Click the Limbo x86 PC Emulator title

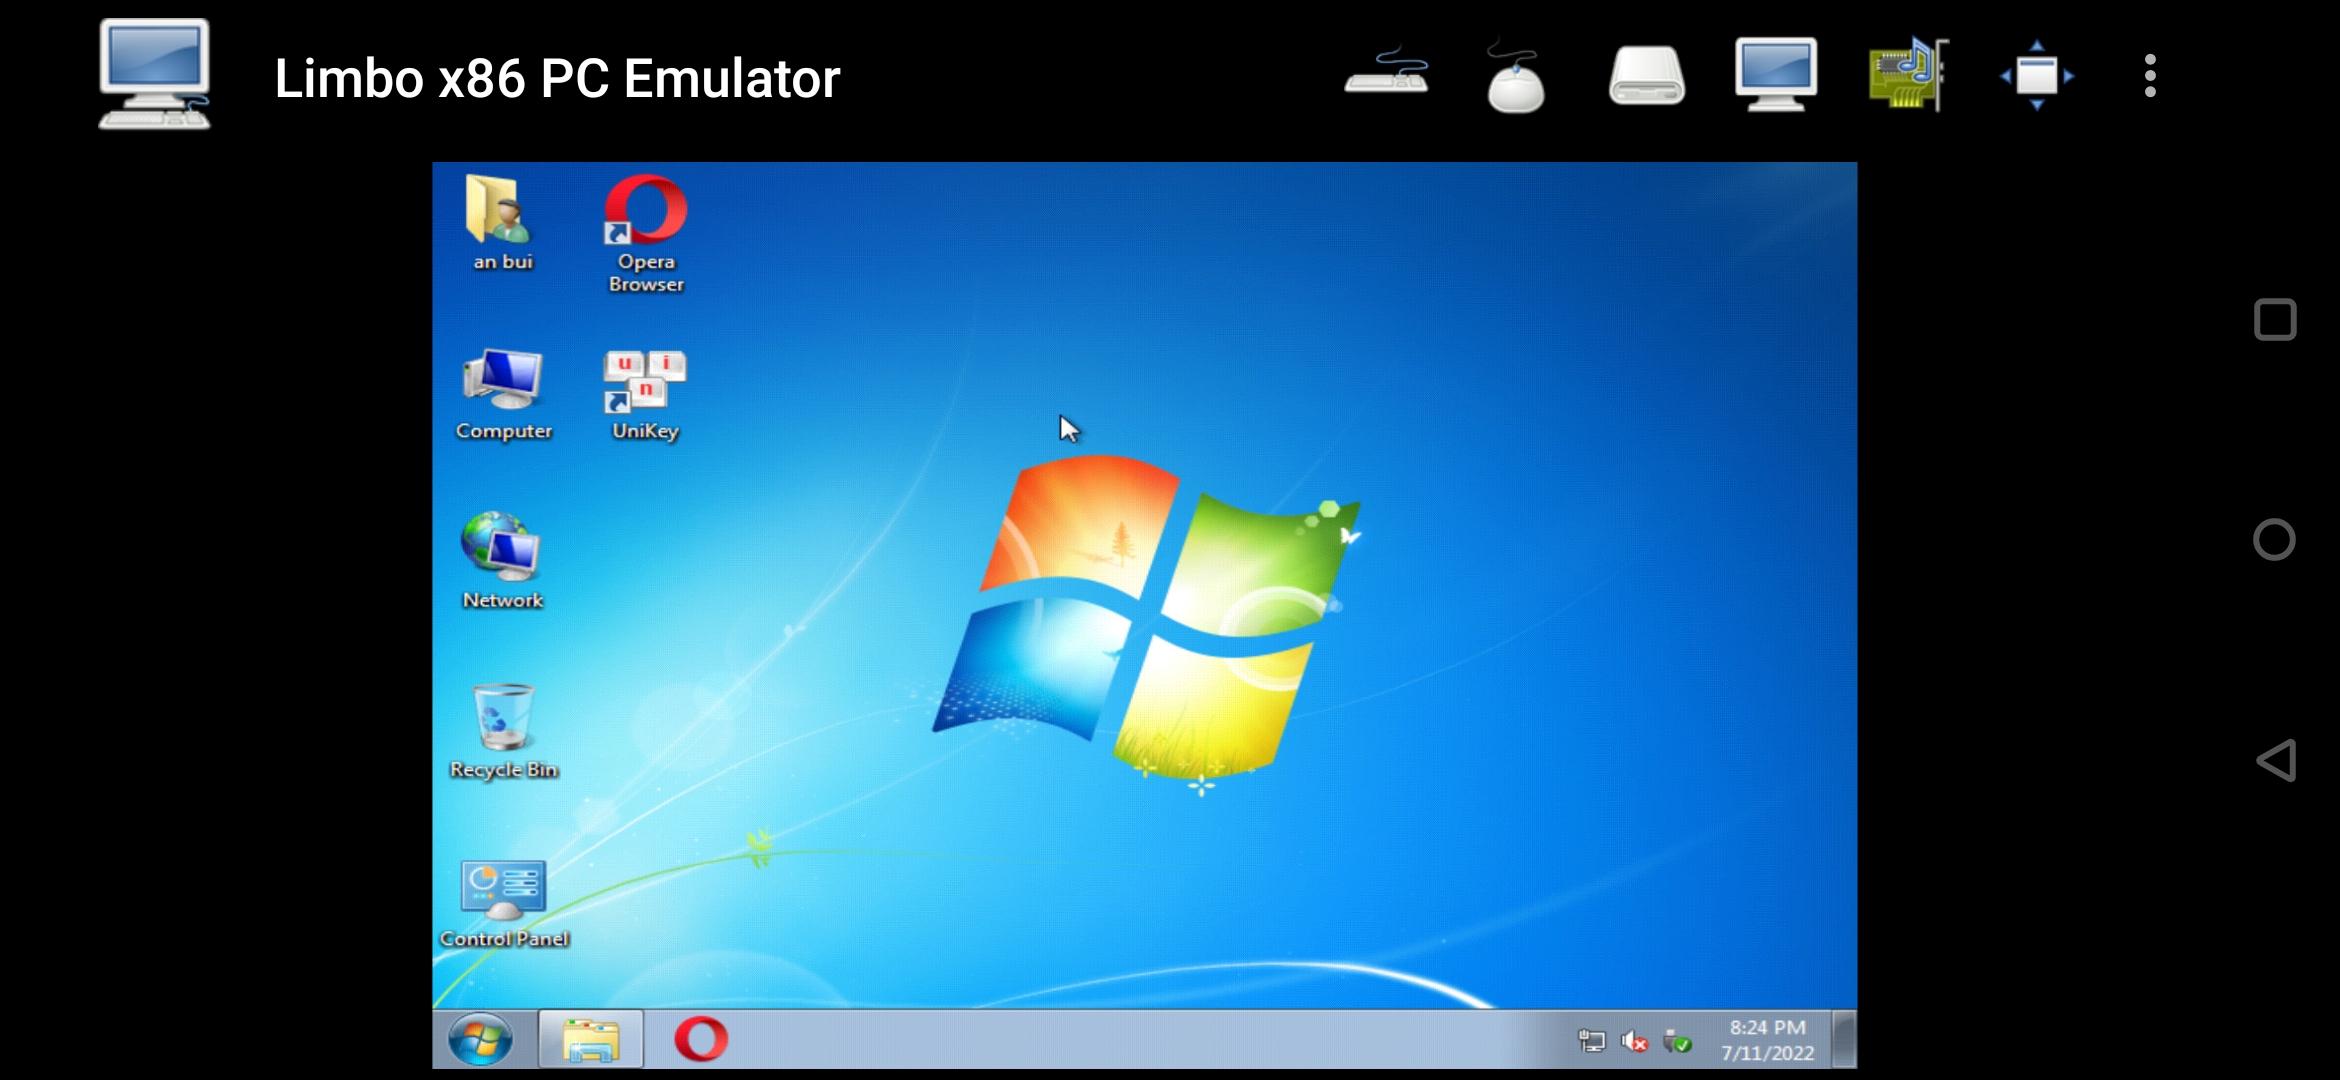coord(557,78)
